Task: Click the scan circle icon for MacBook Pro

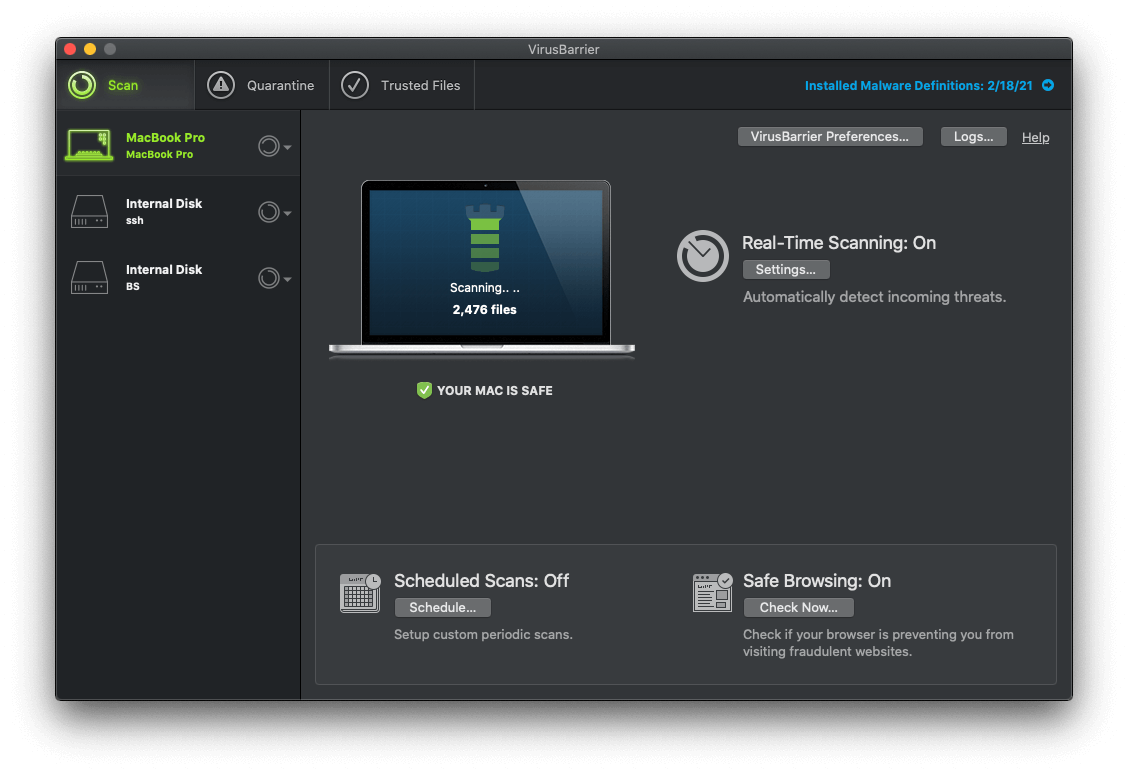Action: click(268, 147)
